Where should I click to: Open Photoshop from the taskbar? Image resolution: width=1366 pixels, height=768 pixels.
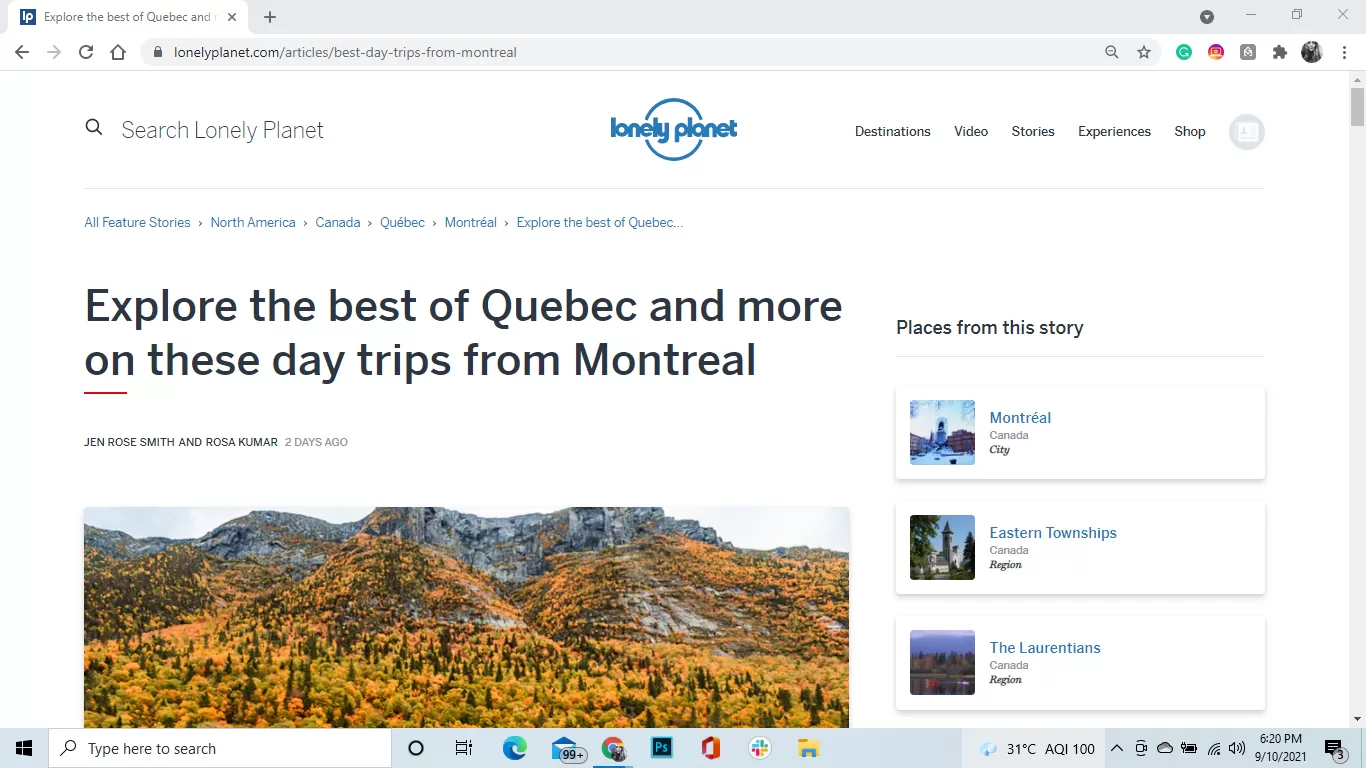pos(662,748)
